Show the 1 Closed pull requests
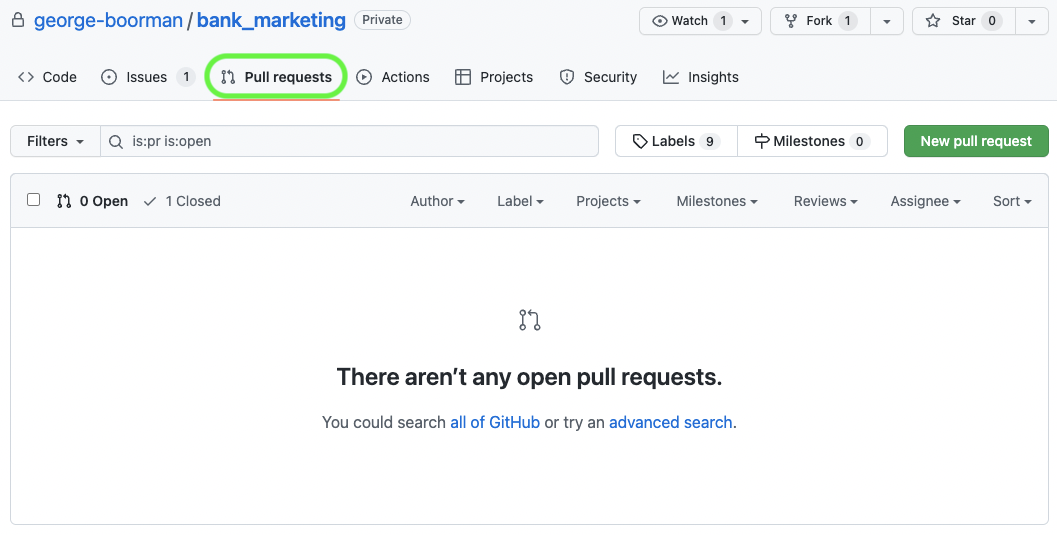Screen dimensions: 1057x535 point(182,201)
